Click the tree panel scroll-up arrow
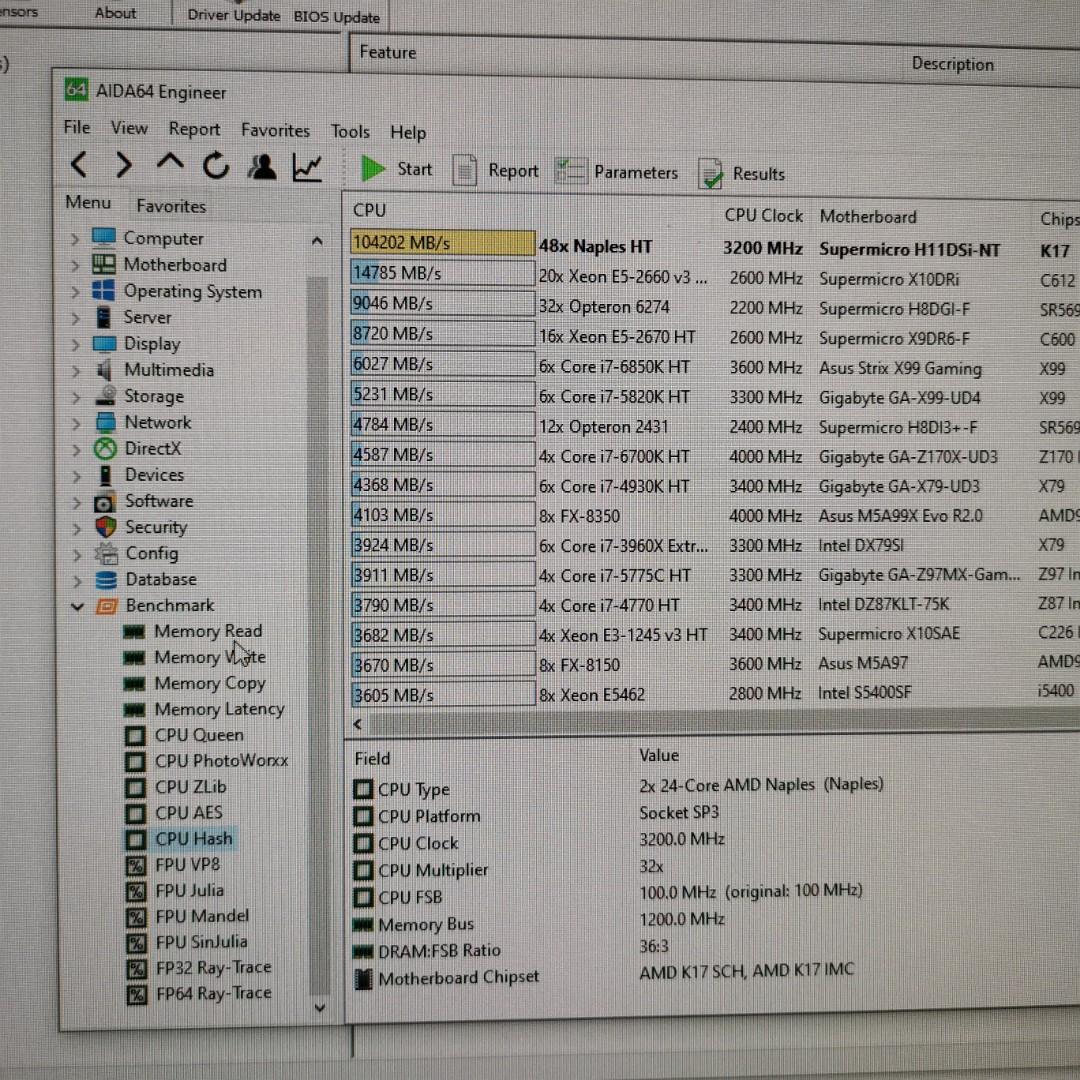Screen dimensions: 1080x1080 317,240
